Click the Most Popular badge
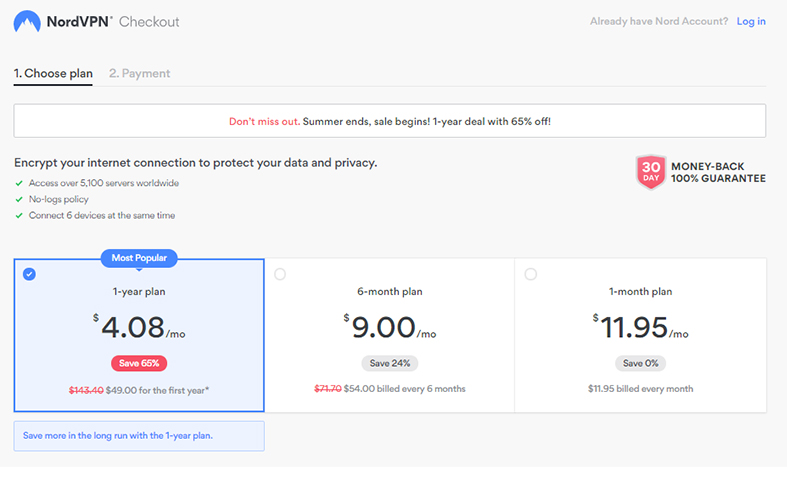This screenshot has width=787, height=481. (139, 258)
